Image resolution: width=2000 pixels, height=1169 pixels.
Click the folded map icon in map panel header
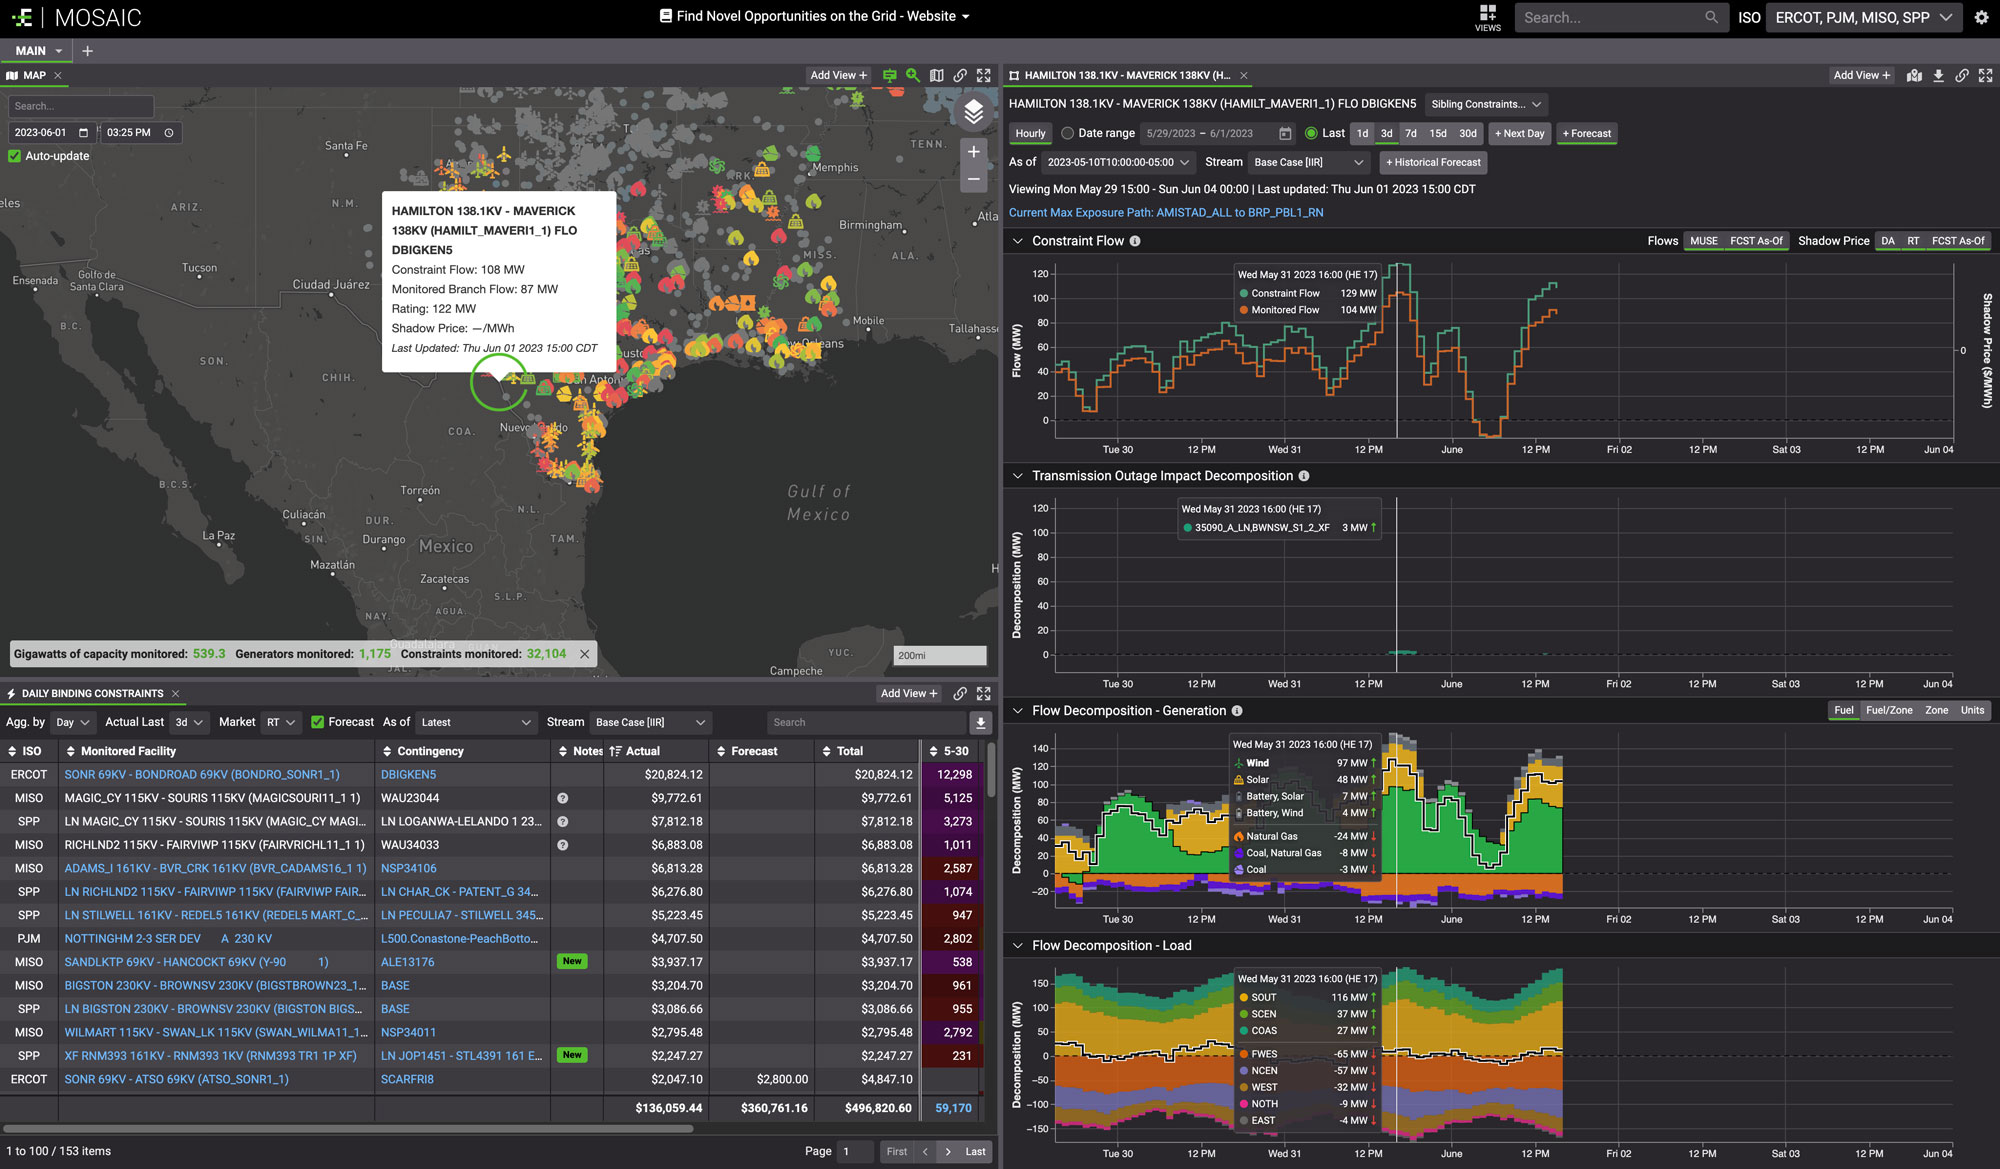[x=936, y=75]
